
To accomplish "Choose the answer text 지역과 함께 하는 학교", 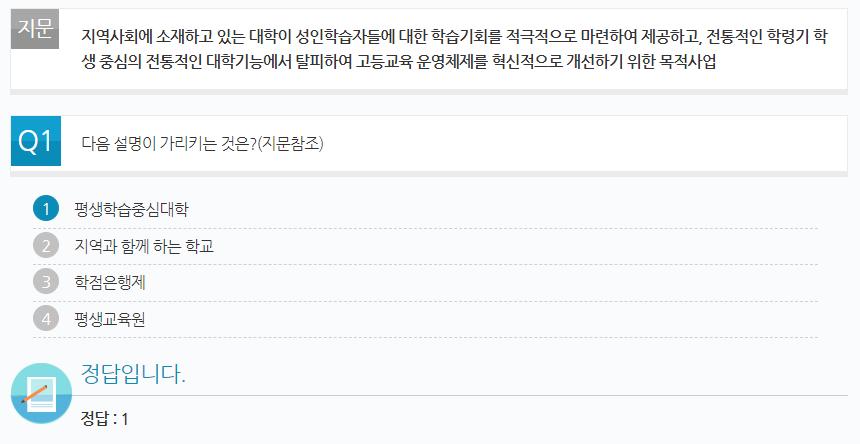I will point(144,246).
